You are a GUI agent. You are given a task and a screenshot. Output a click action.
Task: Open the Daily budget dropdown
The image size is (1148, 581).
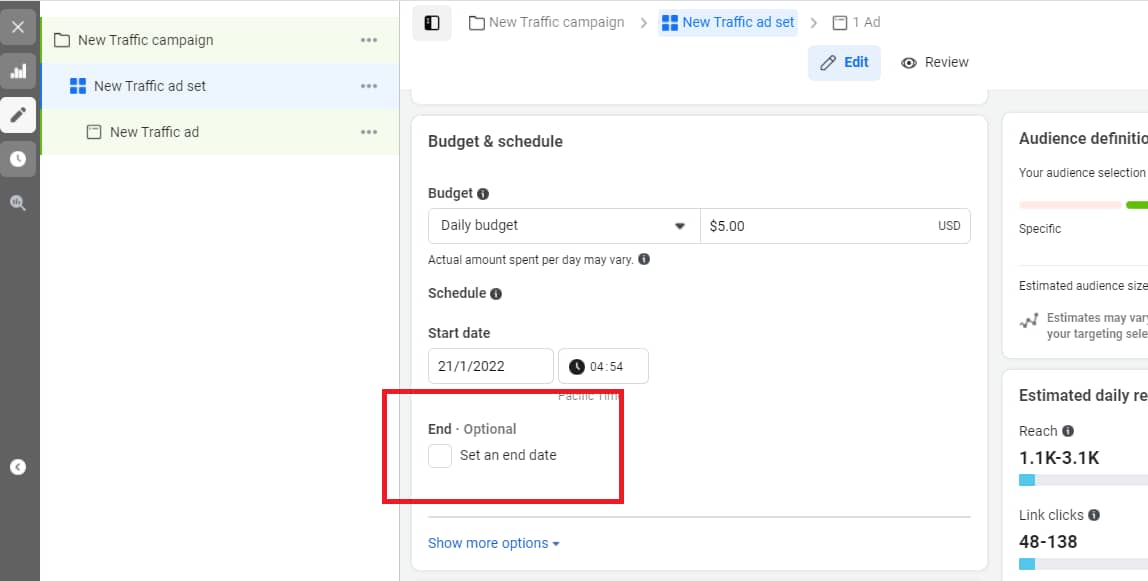563,225
